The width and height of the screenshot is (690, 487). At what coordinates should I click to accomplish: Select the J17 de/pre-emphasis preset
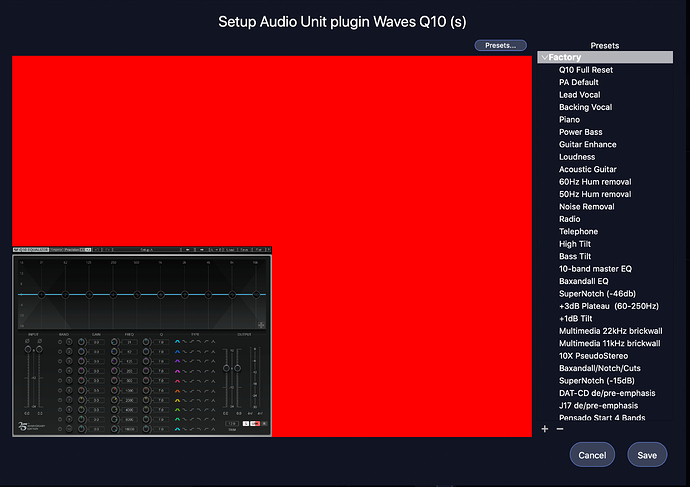tap(598, 405)
